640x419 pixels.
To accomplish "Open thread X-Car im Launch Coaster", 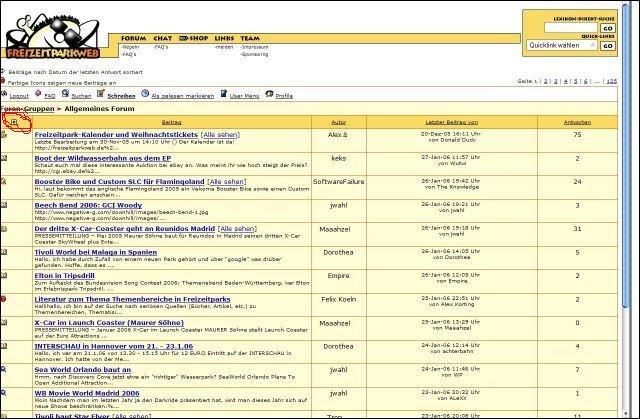I will (109, 323).
